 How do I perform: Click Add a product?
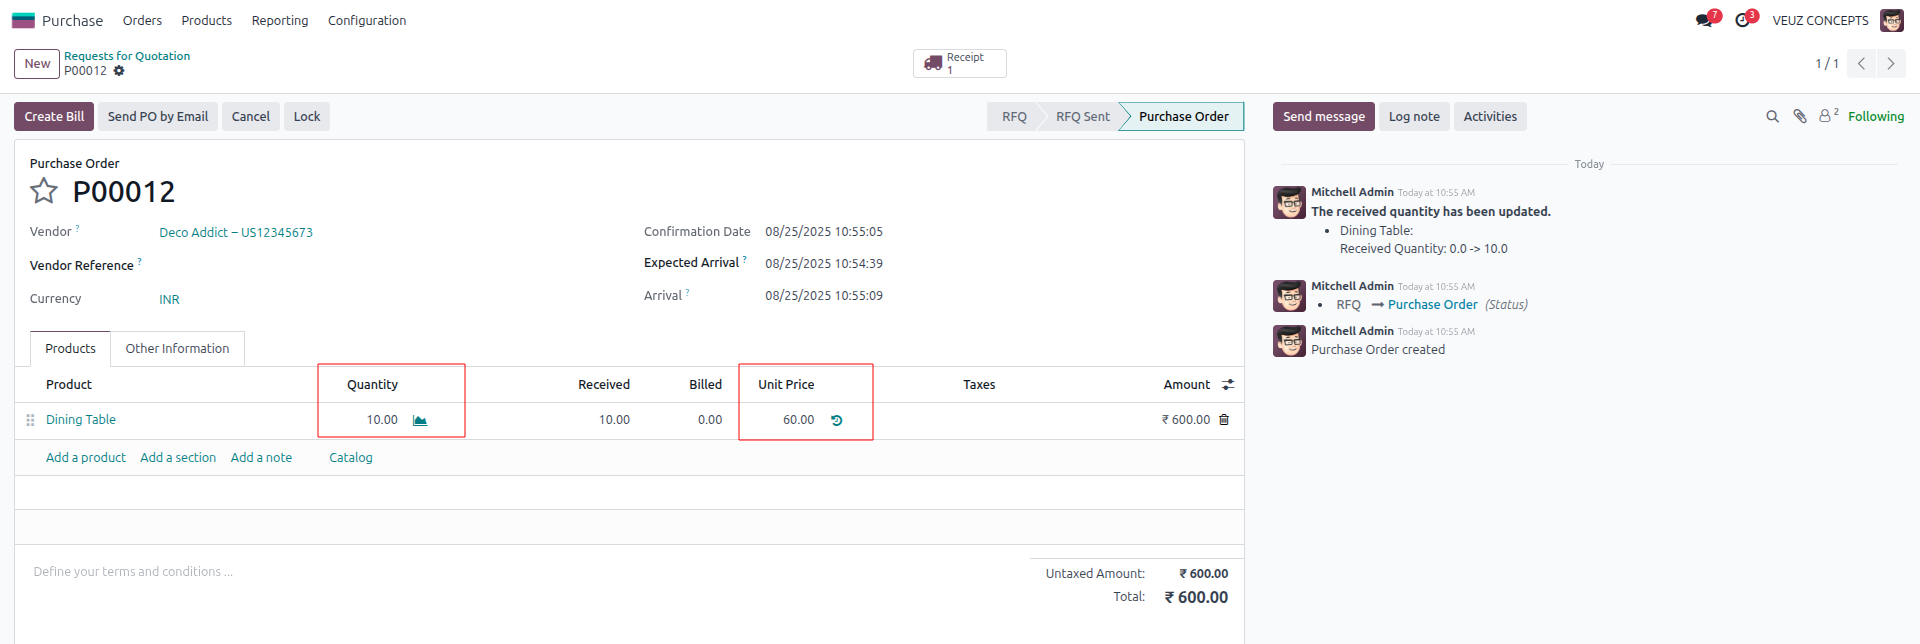click(x=86, y=458)
